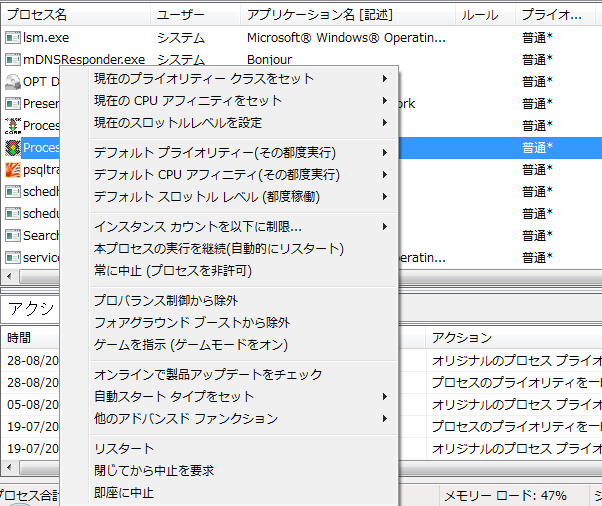Screen dimensions: 602x506
Task: Toggle プロバランス制御から除外 option
Action: [x=166, y=300]
